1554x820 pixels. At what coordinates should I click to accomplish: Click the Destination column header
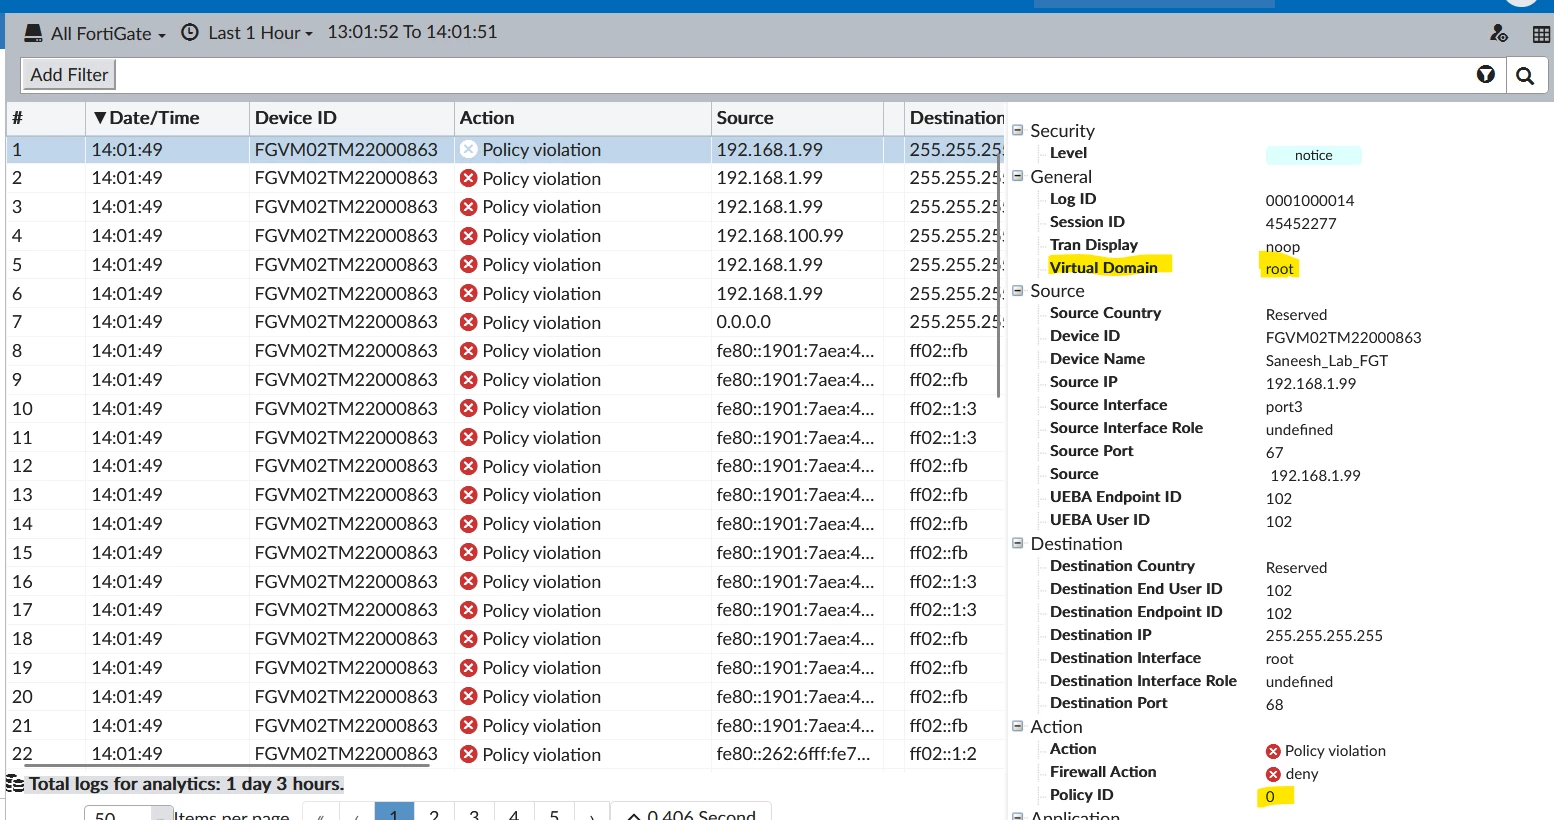(x=955, y=118)
